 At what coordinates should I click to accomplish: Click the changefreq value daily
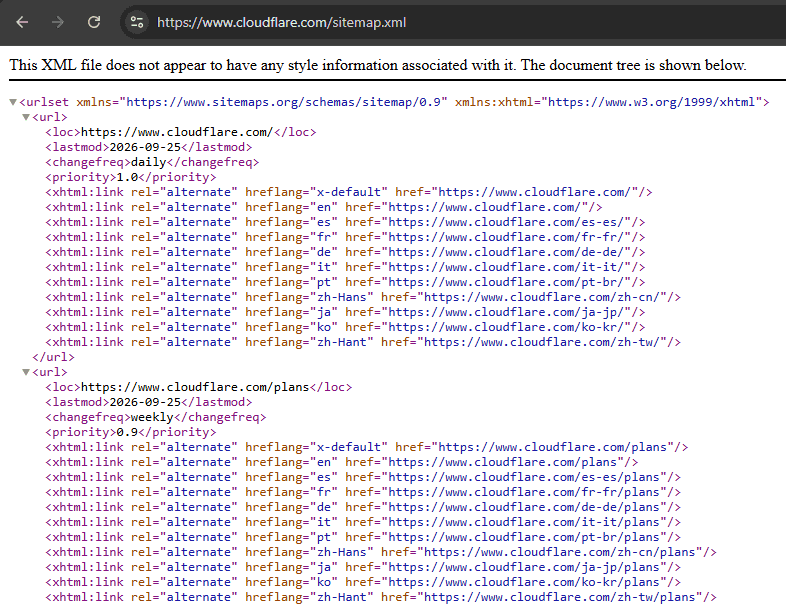[x=148, y=162]
